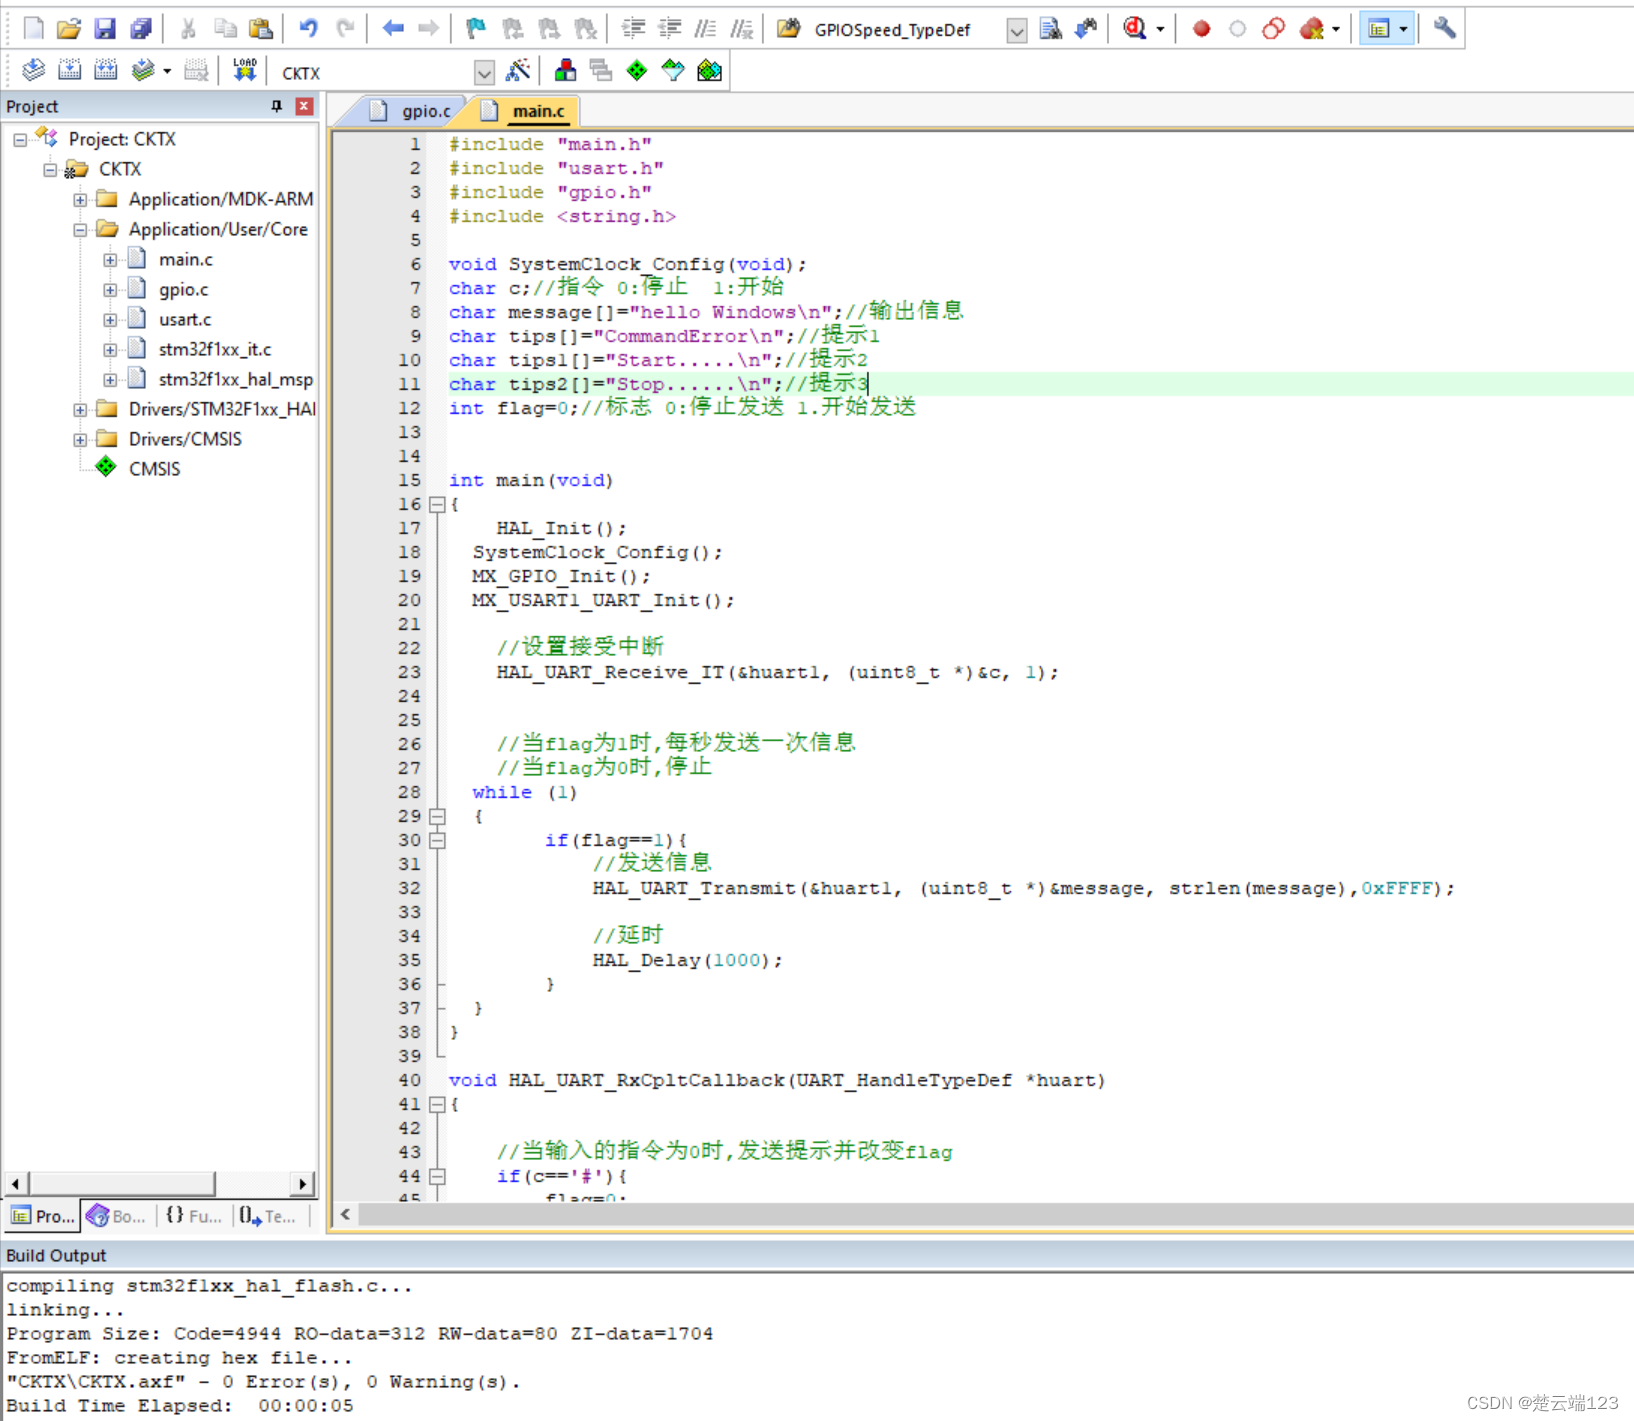Open the Configuration wrench icon
This screenshot has height=1421, width=1634.
pos(1444,29)
